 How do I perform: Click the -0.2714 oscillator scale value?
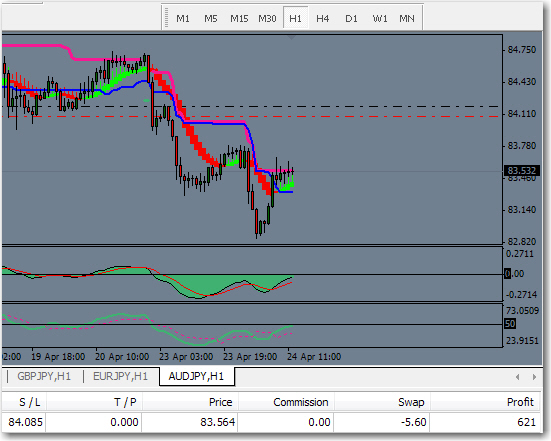click(x=521, y=294)
